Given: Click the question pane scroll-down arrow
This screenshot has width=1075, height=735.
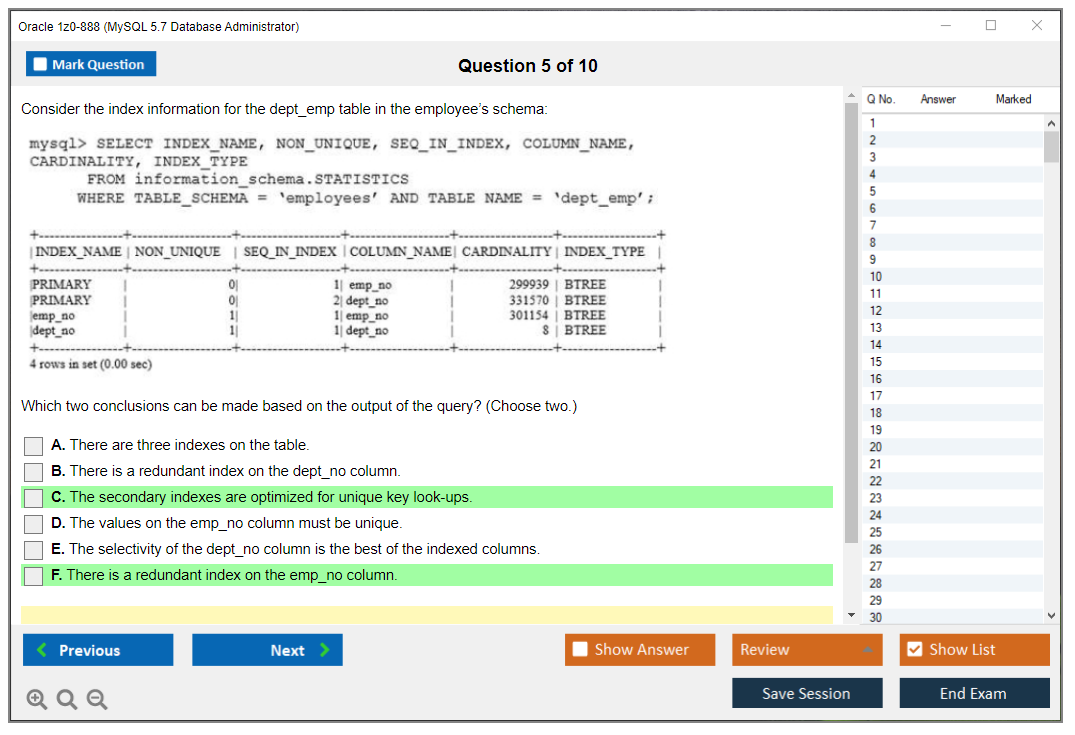Looking at the screenshot, I should pyautogui.click(x=852, y=614).
